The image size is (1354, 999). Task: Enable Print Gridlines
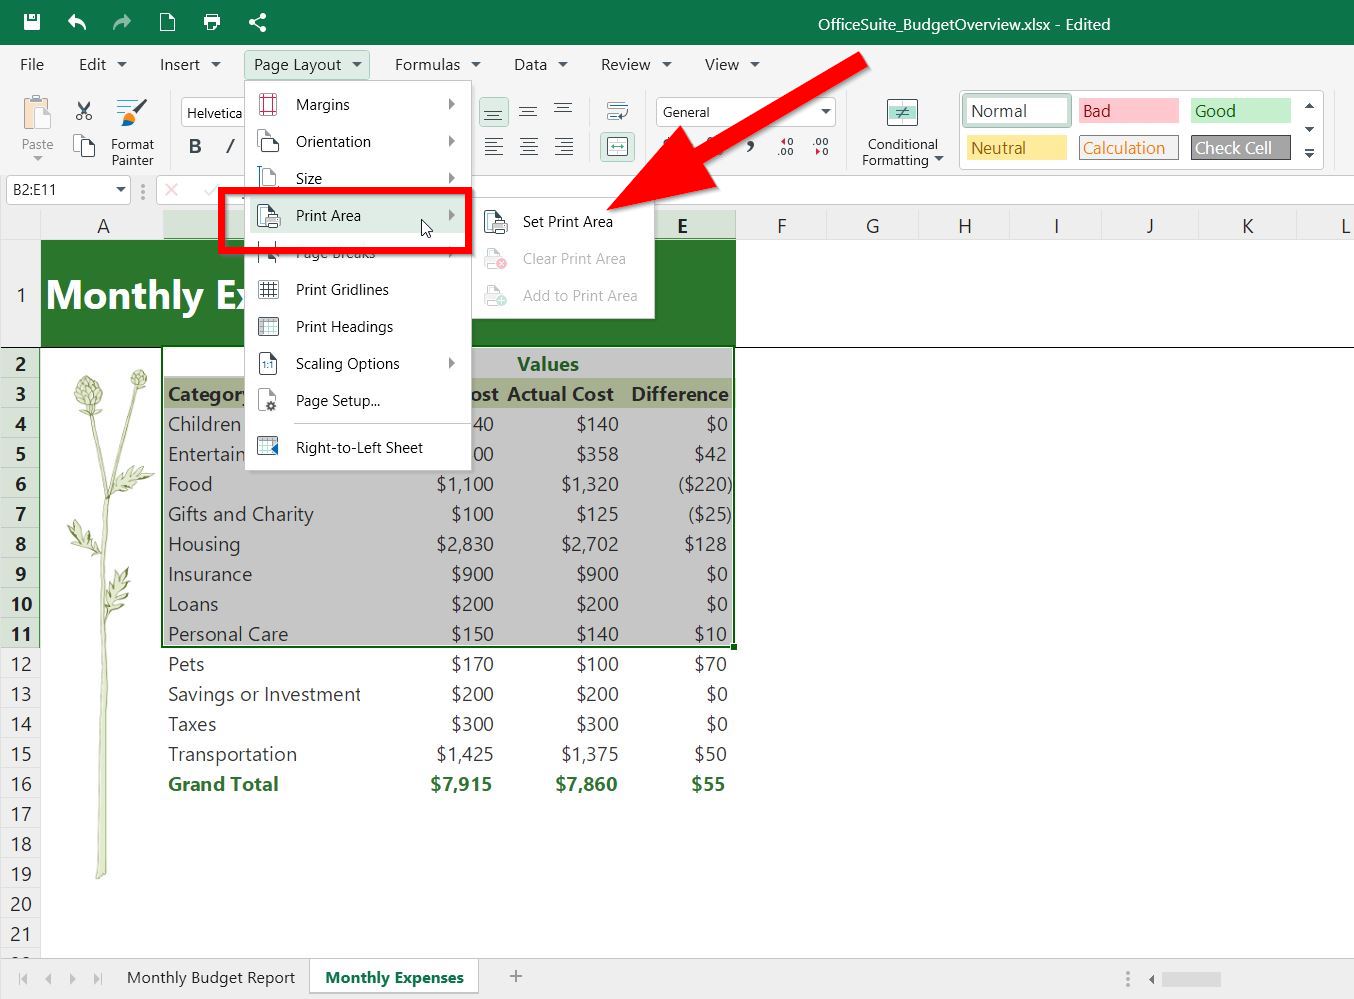click(x=341, y=289)
